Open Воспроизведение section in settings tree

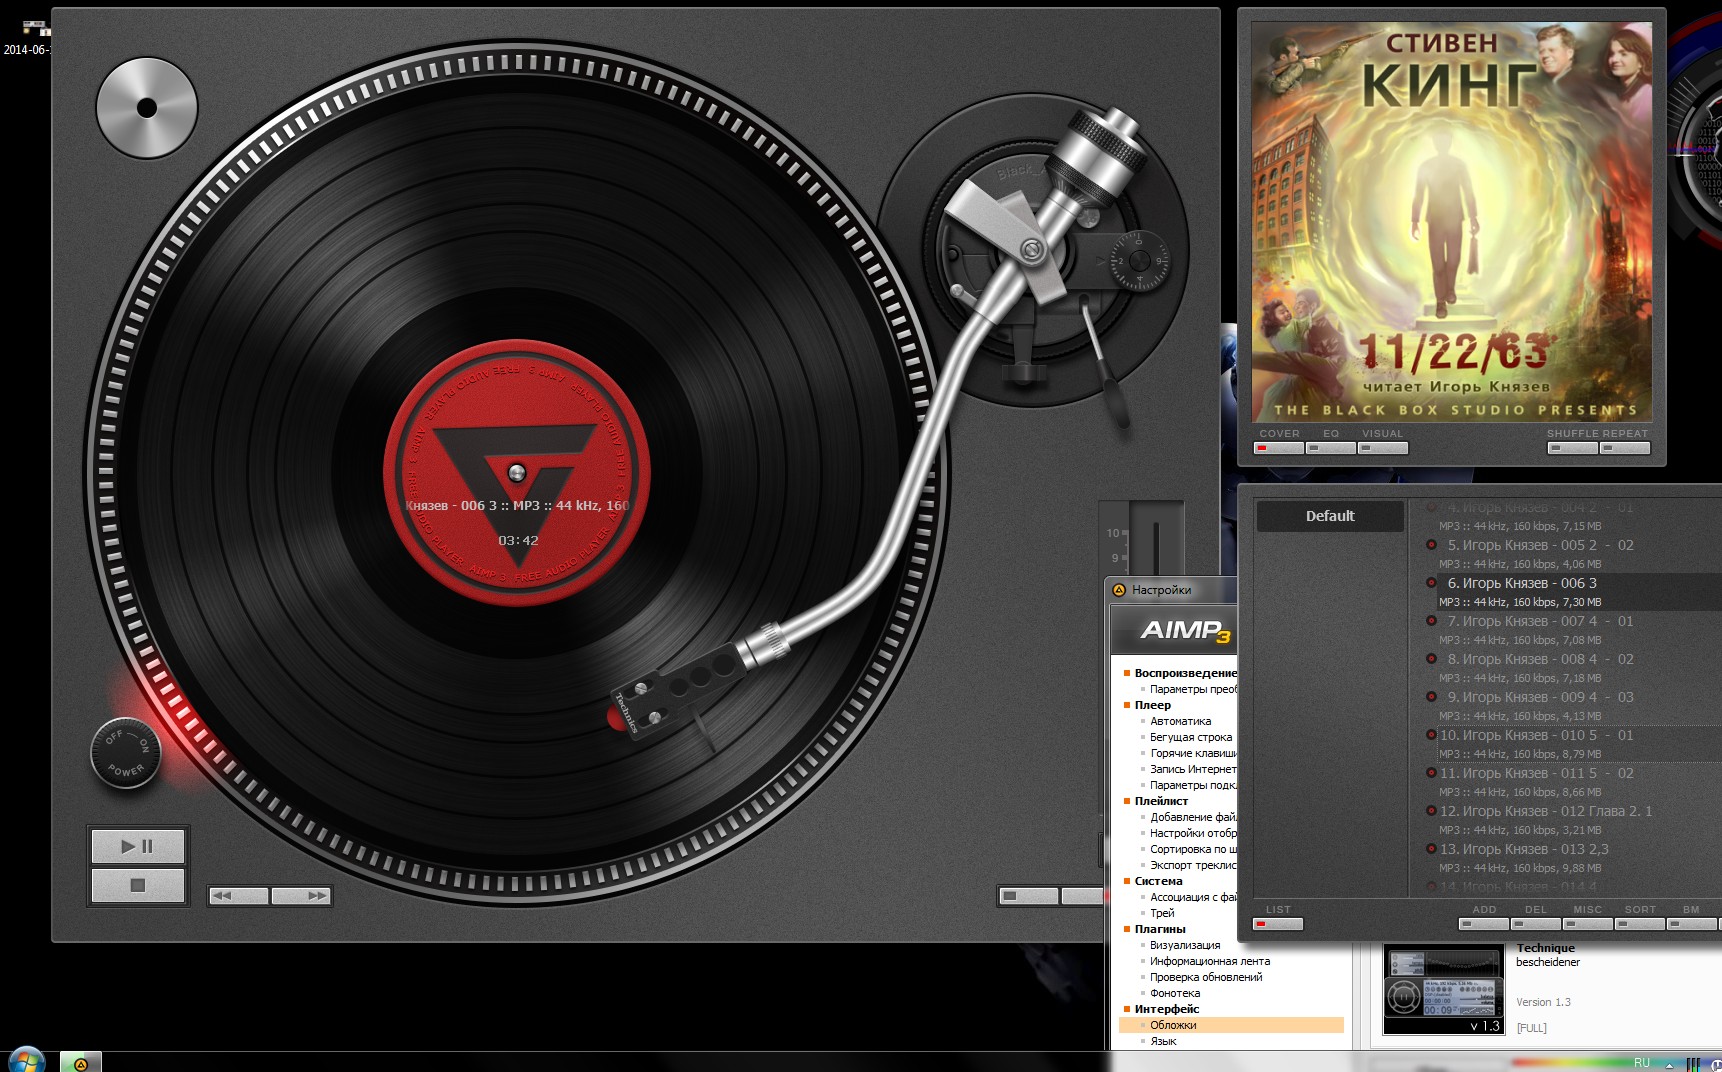point(1185,673)
